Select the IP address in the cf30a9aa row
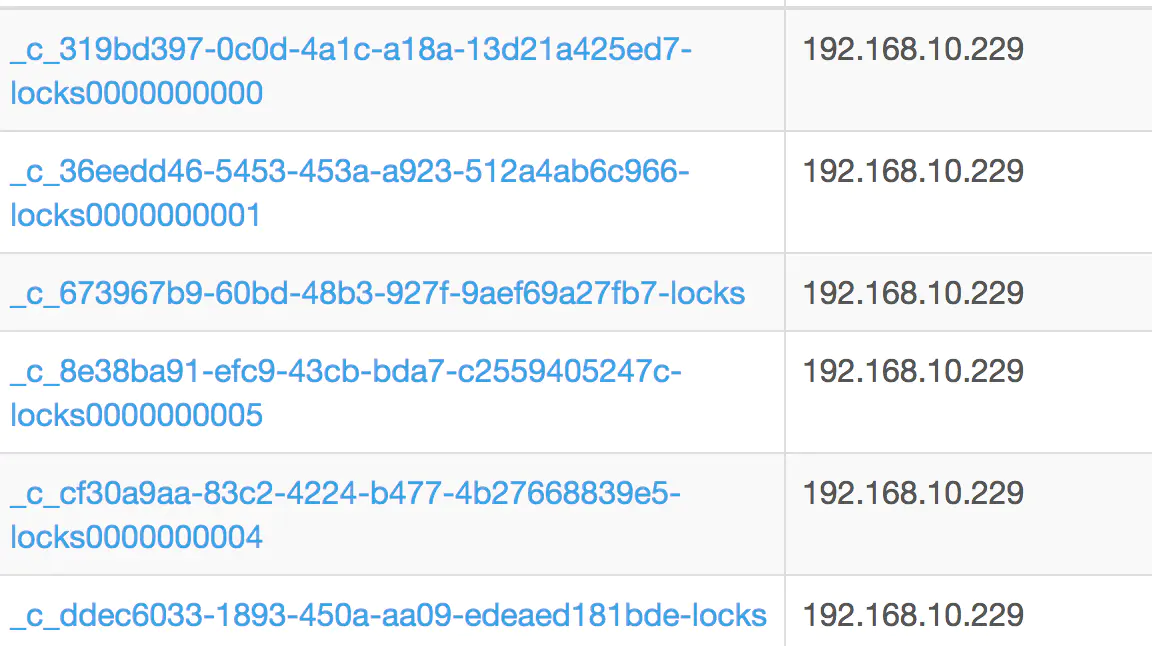 (913, 493)
